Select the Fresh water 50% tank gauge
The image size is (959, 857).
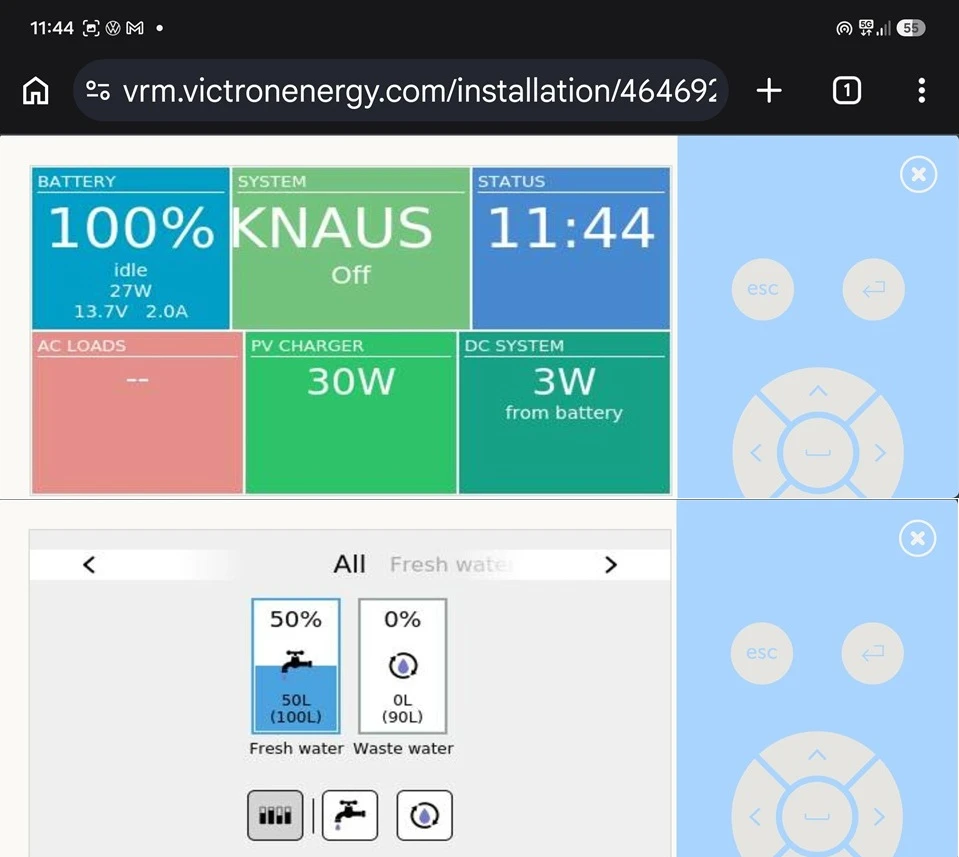[296, 666]
